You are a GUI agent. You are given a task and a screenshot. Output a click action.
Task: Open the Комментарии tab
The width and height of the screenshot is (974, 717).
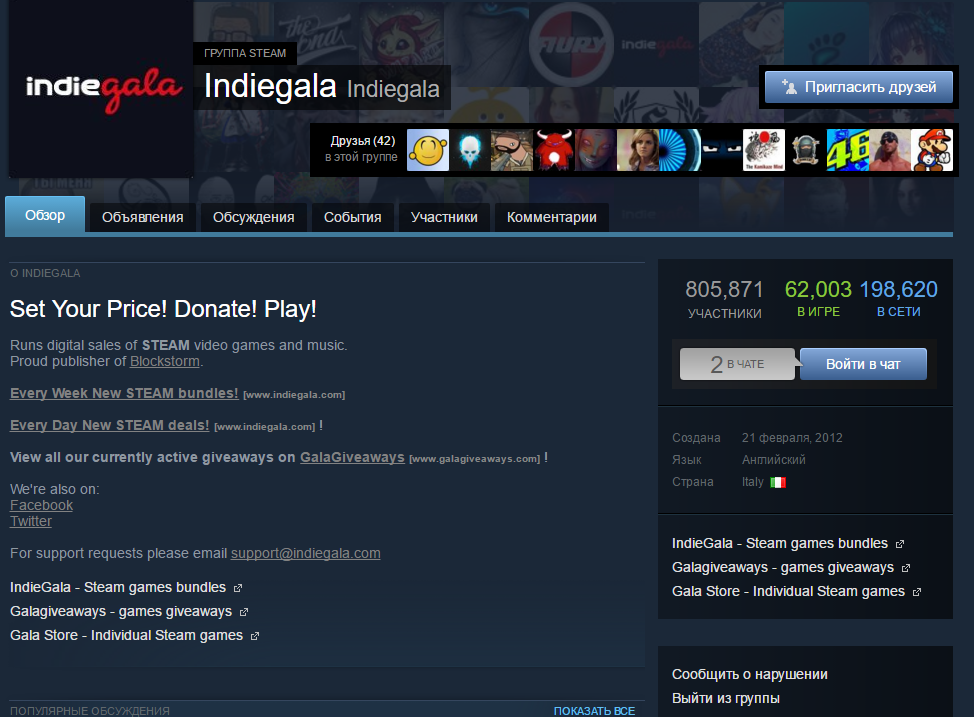tap(552, 217)
